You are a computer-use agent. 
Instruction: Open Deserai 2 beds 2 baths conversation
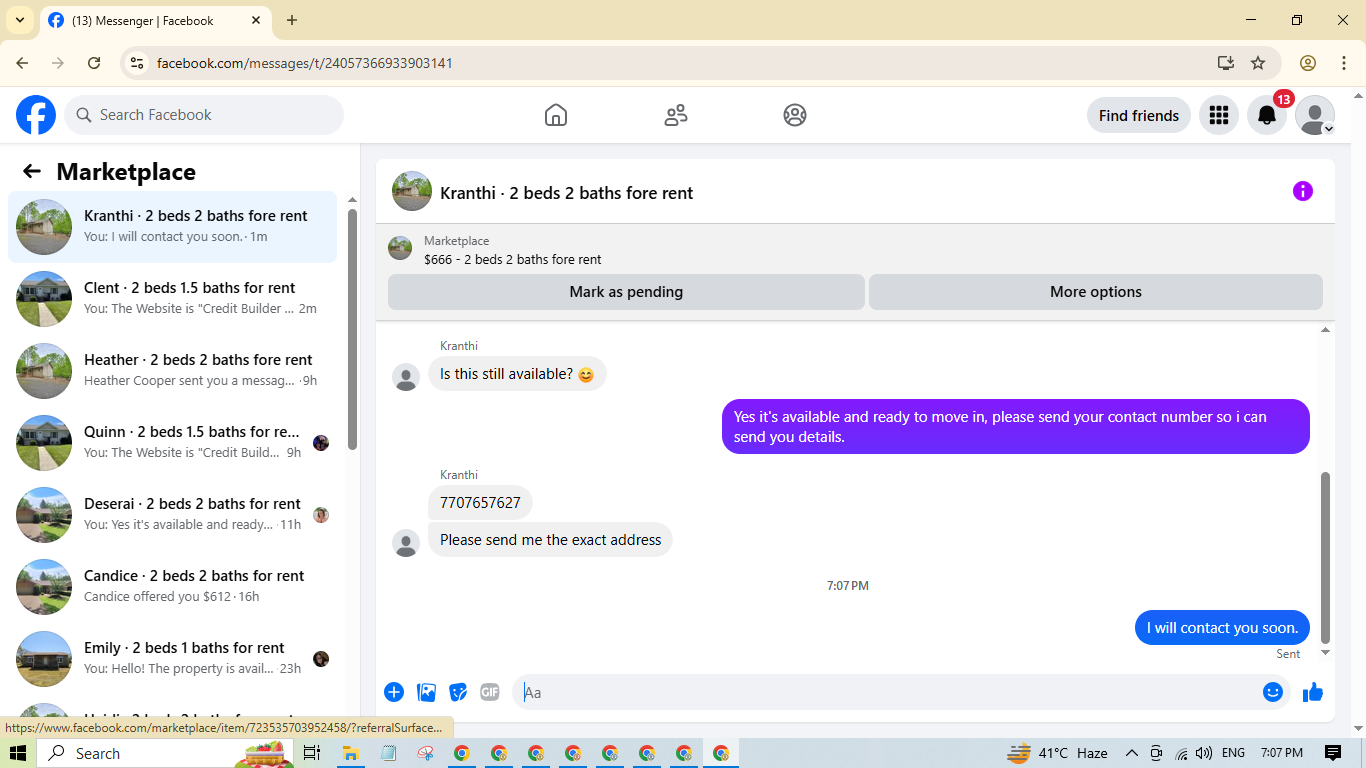pos(172,515)
